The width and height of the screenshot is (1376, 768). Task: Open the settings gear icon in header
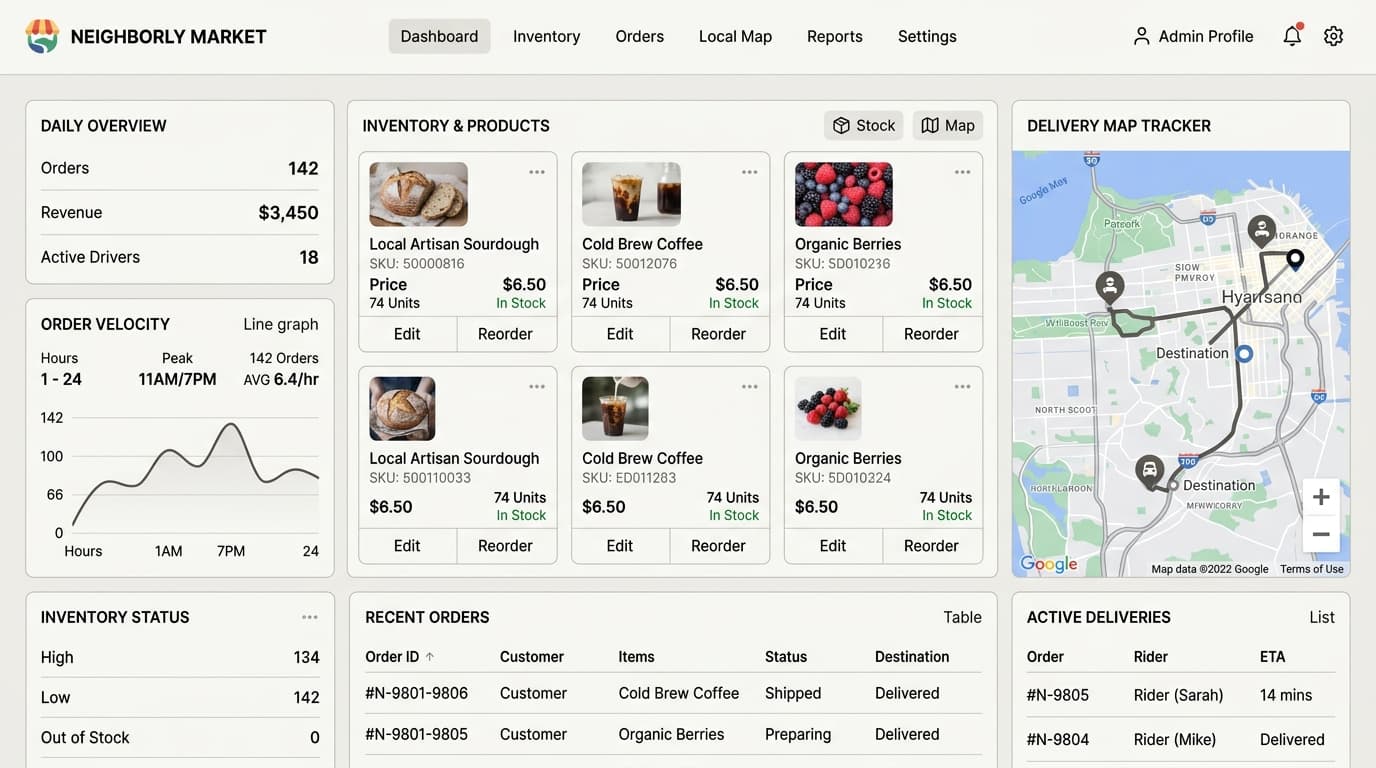1333,36
